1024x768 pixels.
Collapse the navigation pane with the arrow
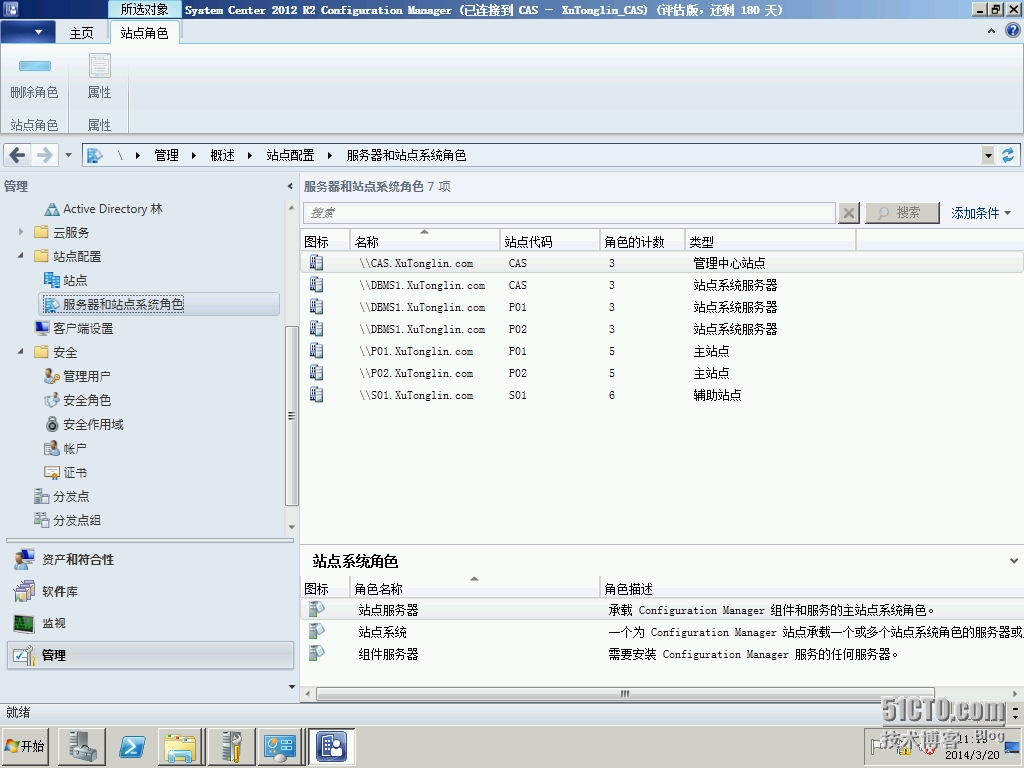point(290,186)
